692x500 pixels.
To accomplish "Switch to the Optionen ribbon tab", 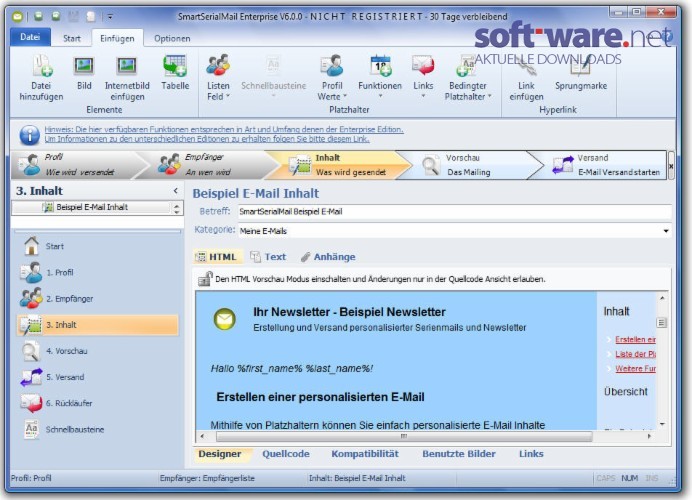I will [172, 38].
